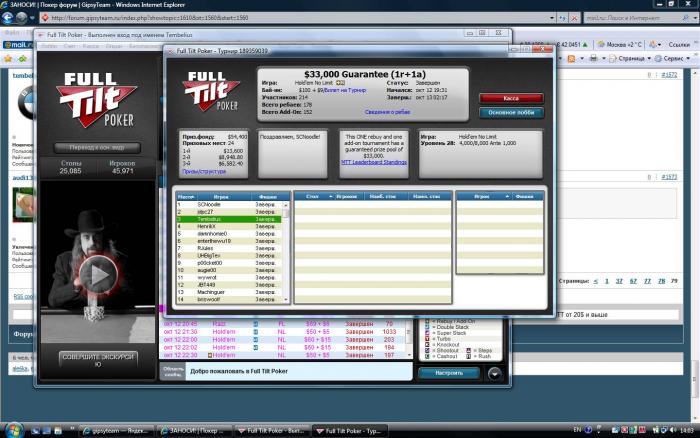Open the address bar history dropdown
The height and width of the screenshot is (438, 700).
click(552, 18)
